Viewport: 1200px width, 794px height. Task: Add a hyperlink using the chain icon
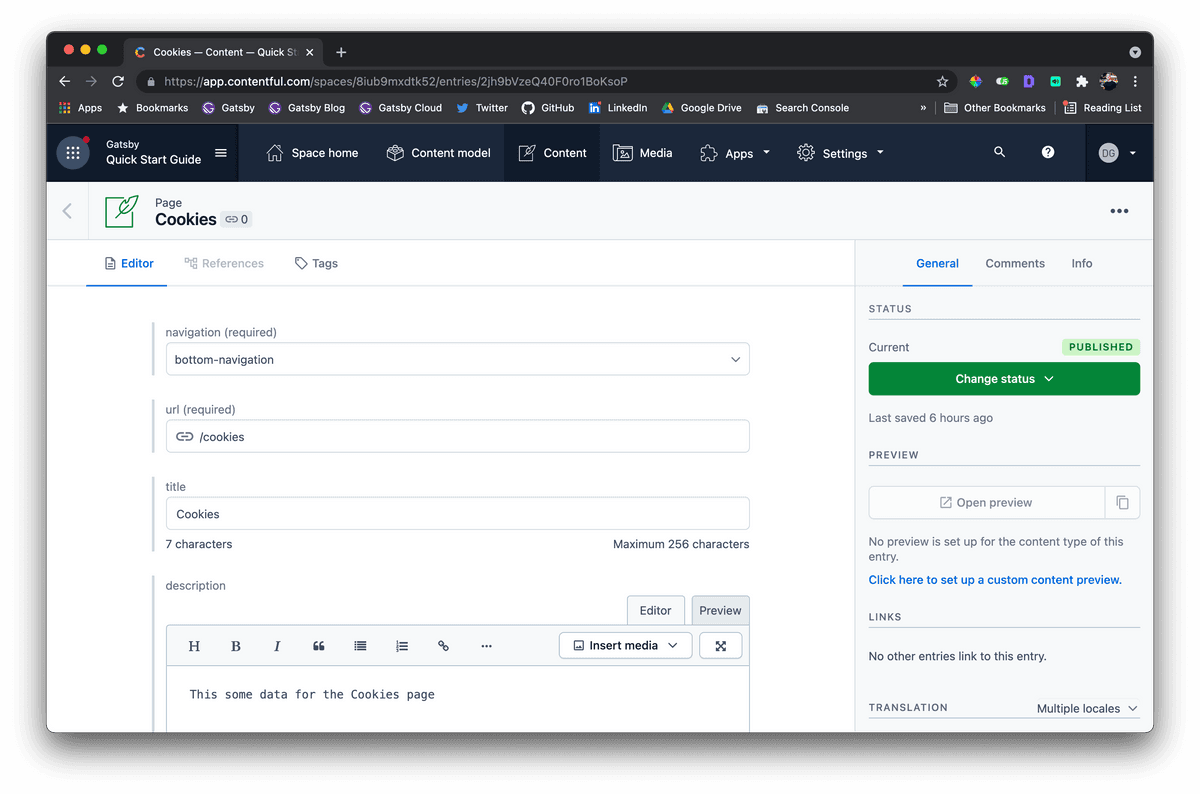443,645
